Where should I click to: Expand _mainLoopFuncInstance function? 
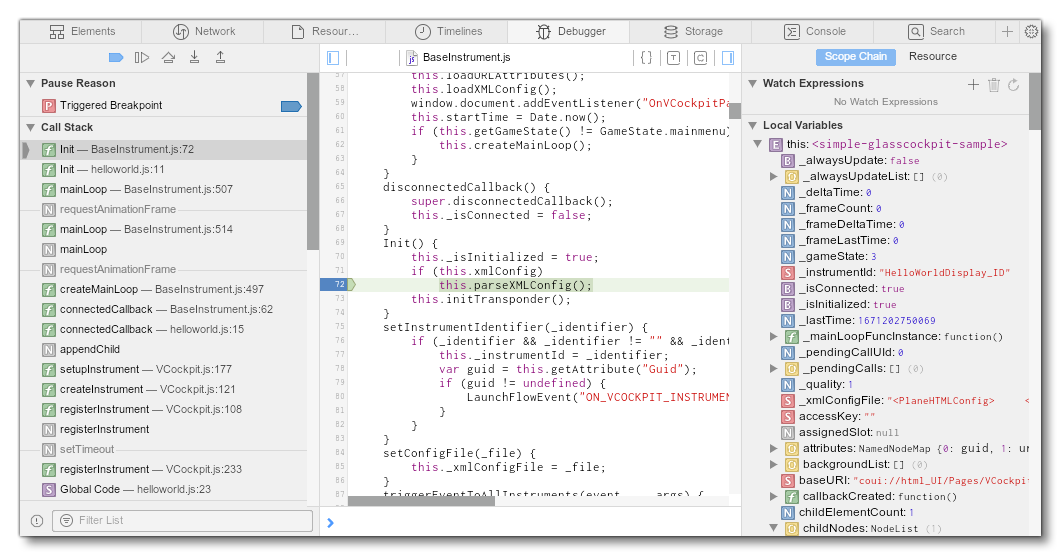point(773,336)
